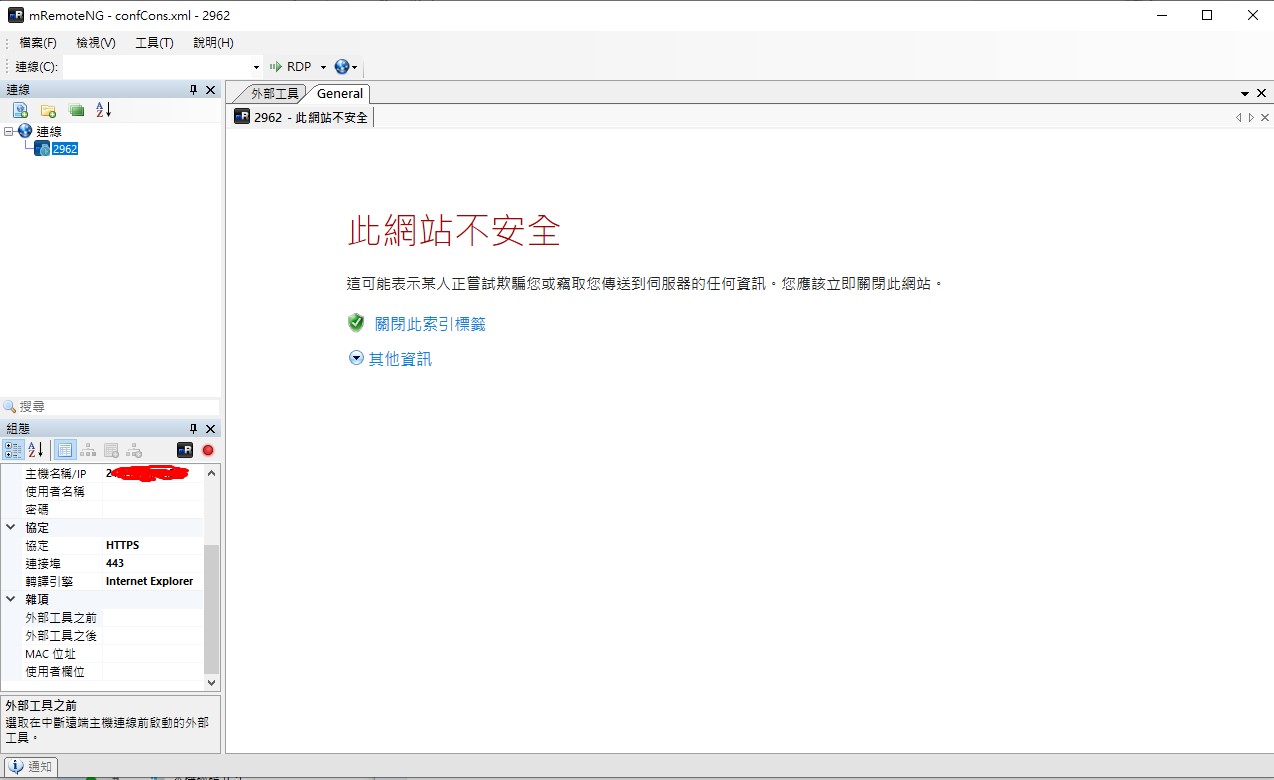
Task: Click the red host status icon
Action: [208, 450]
